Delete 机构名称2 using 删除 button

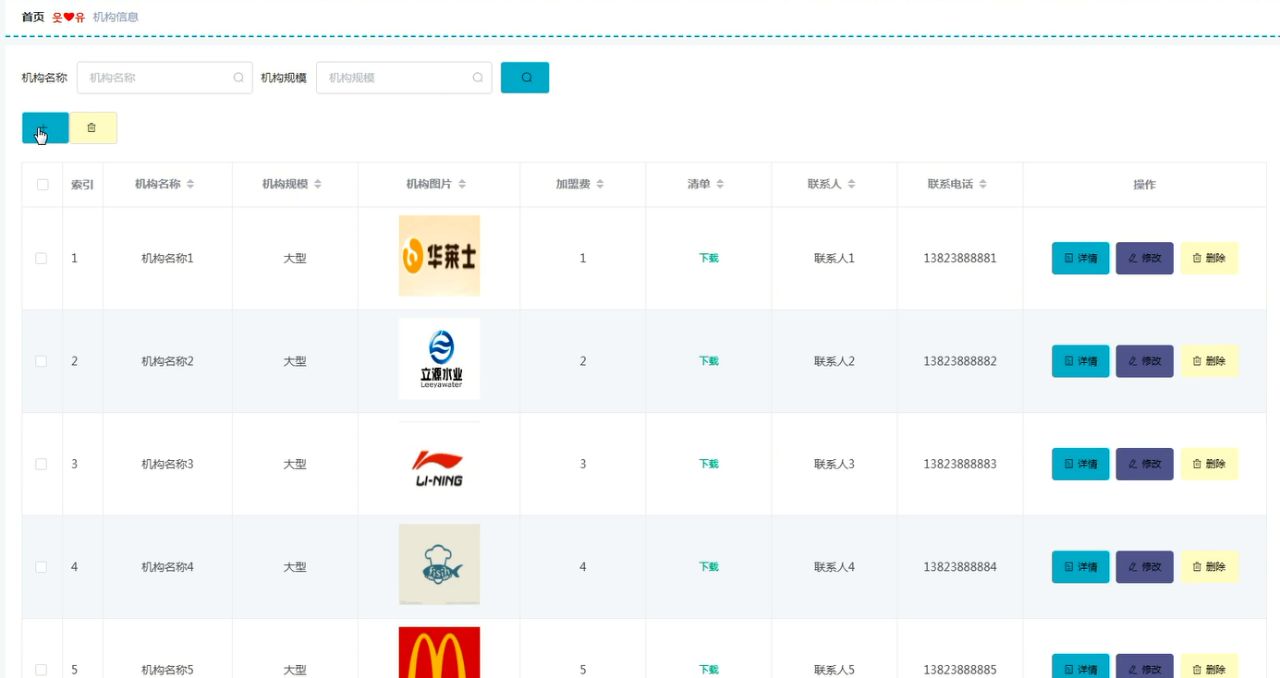pyautogui.click(x=1210, y=361)
